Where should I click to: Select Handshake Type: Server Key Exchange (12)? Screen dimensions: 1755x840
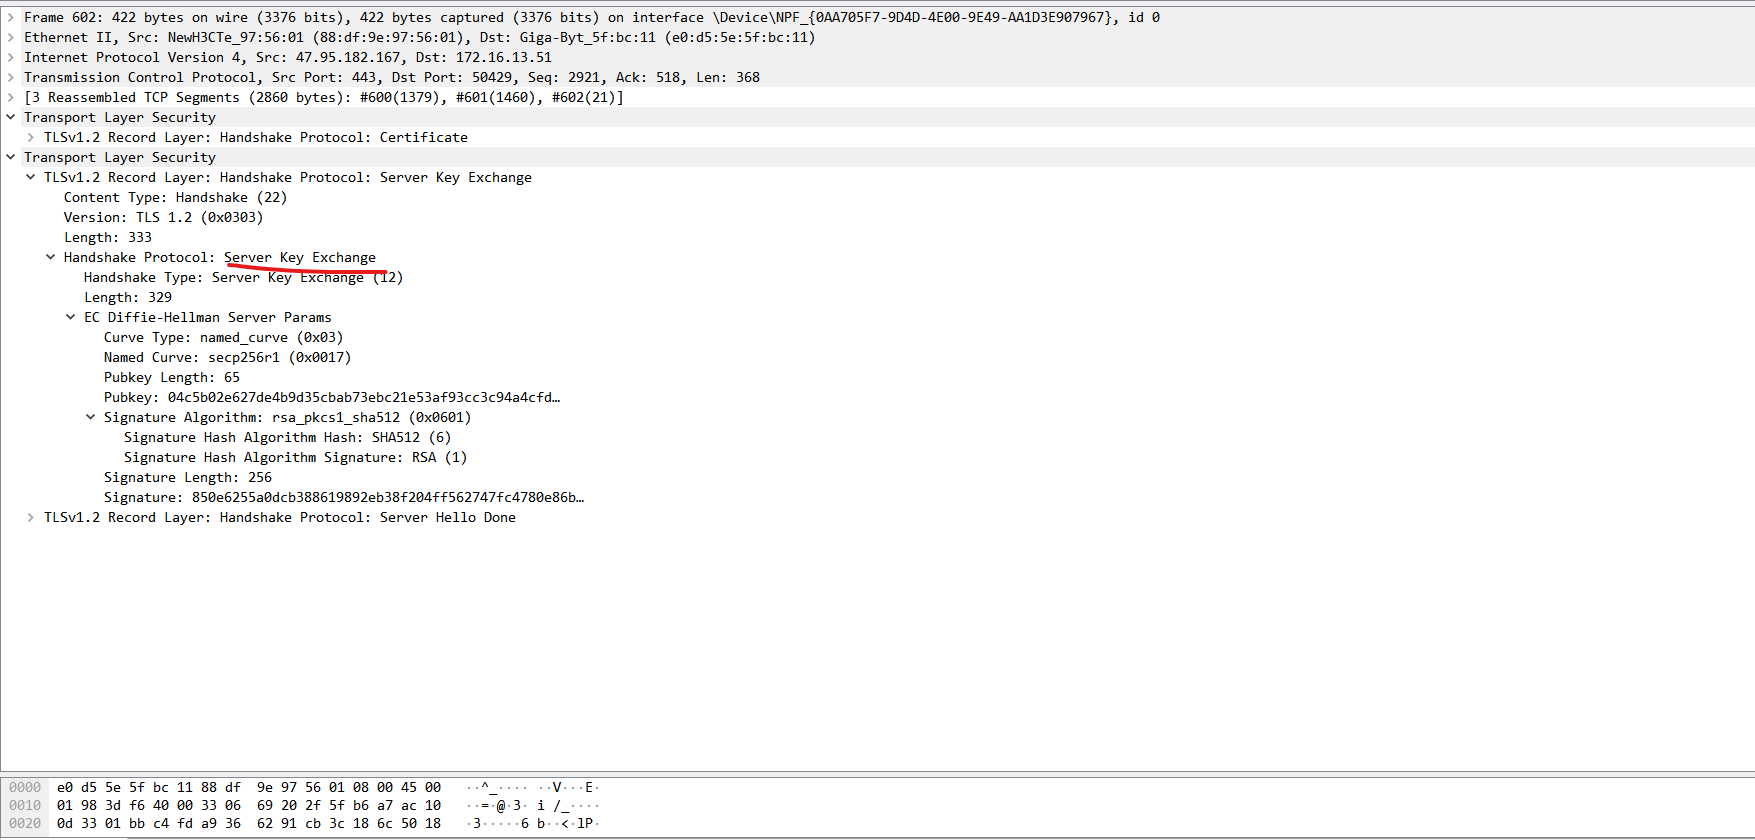[243, 277]
